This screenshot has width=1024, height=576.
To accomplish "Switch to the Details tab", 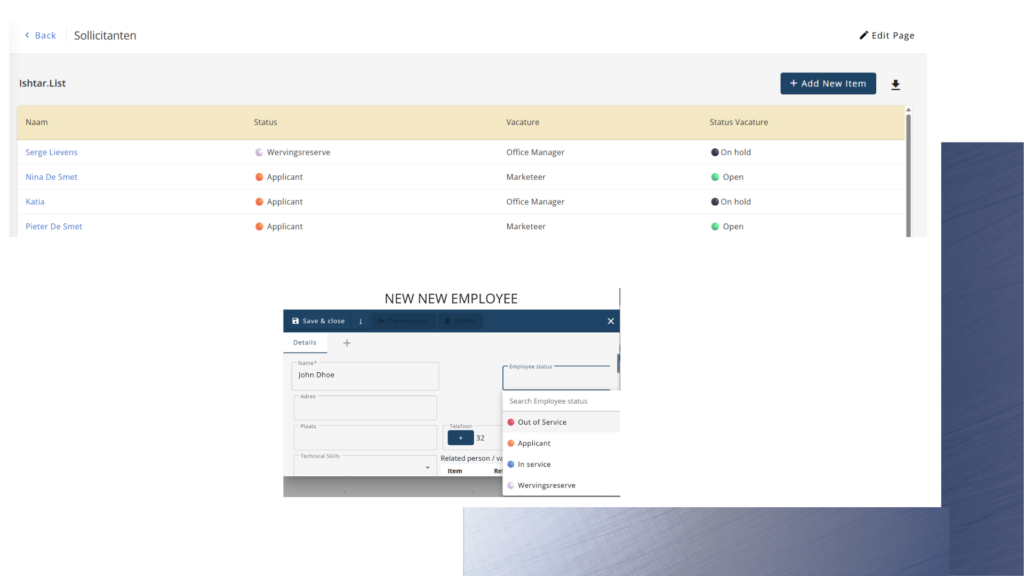I will [x=304, y=343].
